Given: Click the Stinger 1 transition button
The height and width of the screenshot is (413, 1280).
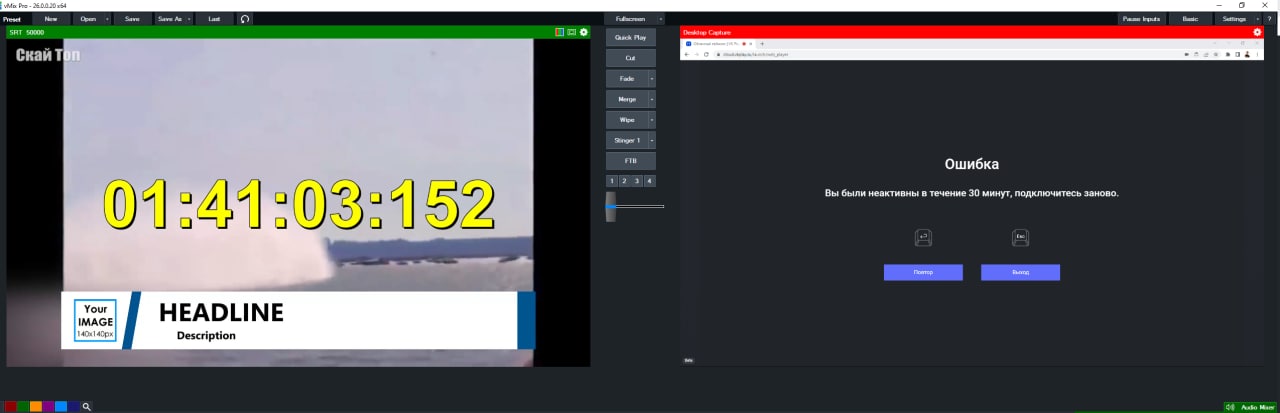Looking at the screenshot, I should pyautogui.click(x=627, y=140).
